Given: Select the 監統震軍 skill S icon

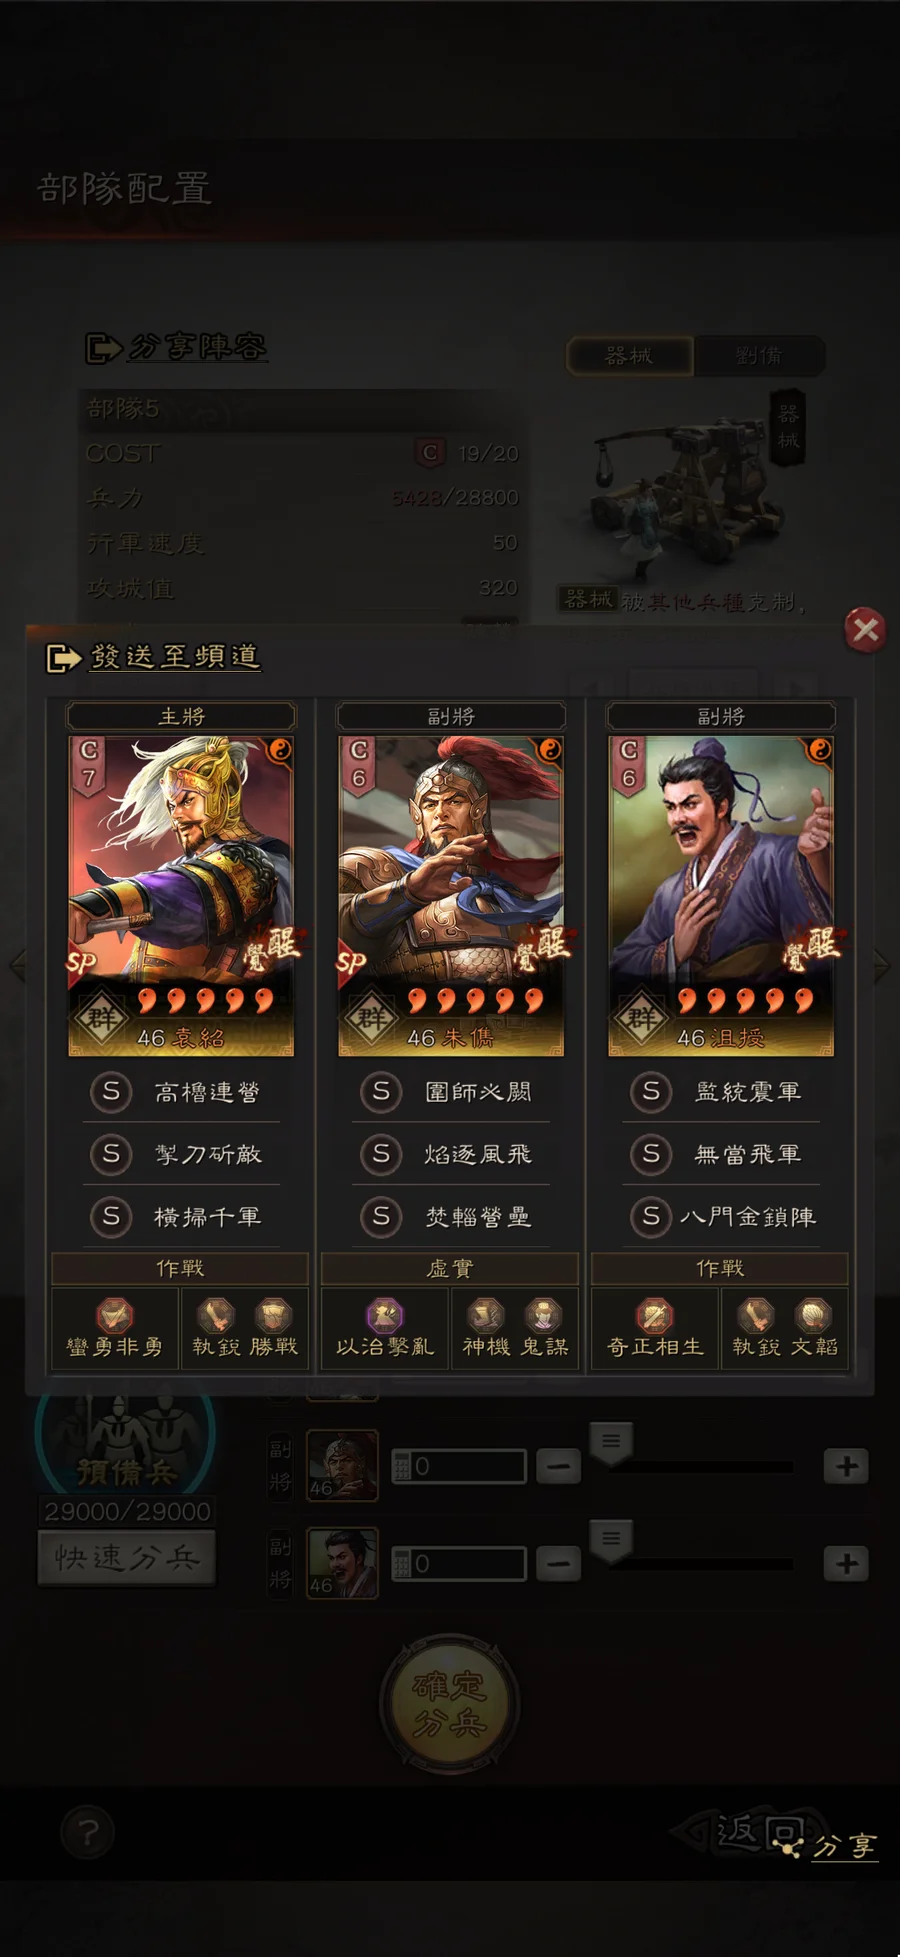Looking at the screenshot, I should tap(651, 1092).
